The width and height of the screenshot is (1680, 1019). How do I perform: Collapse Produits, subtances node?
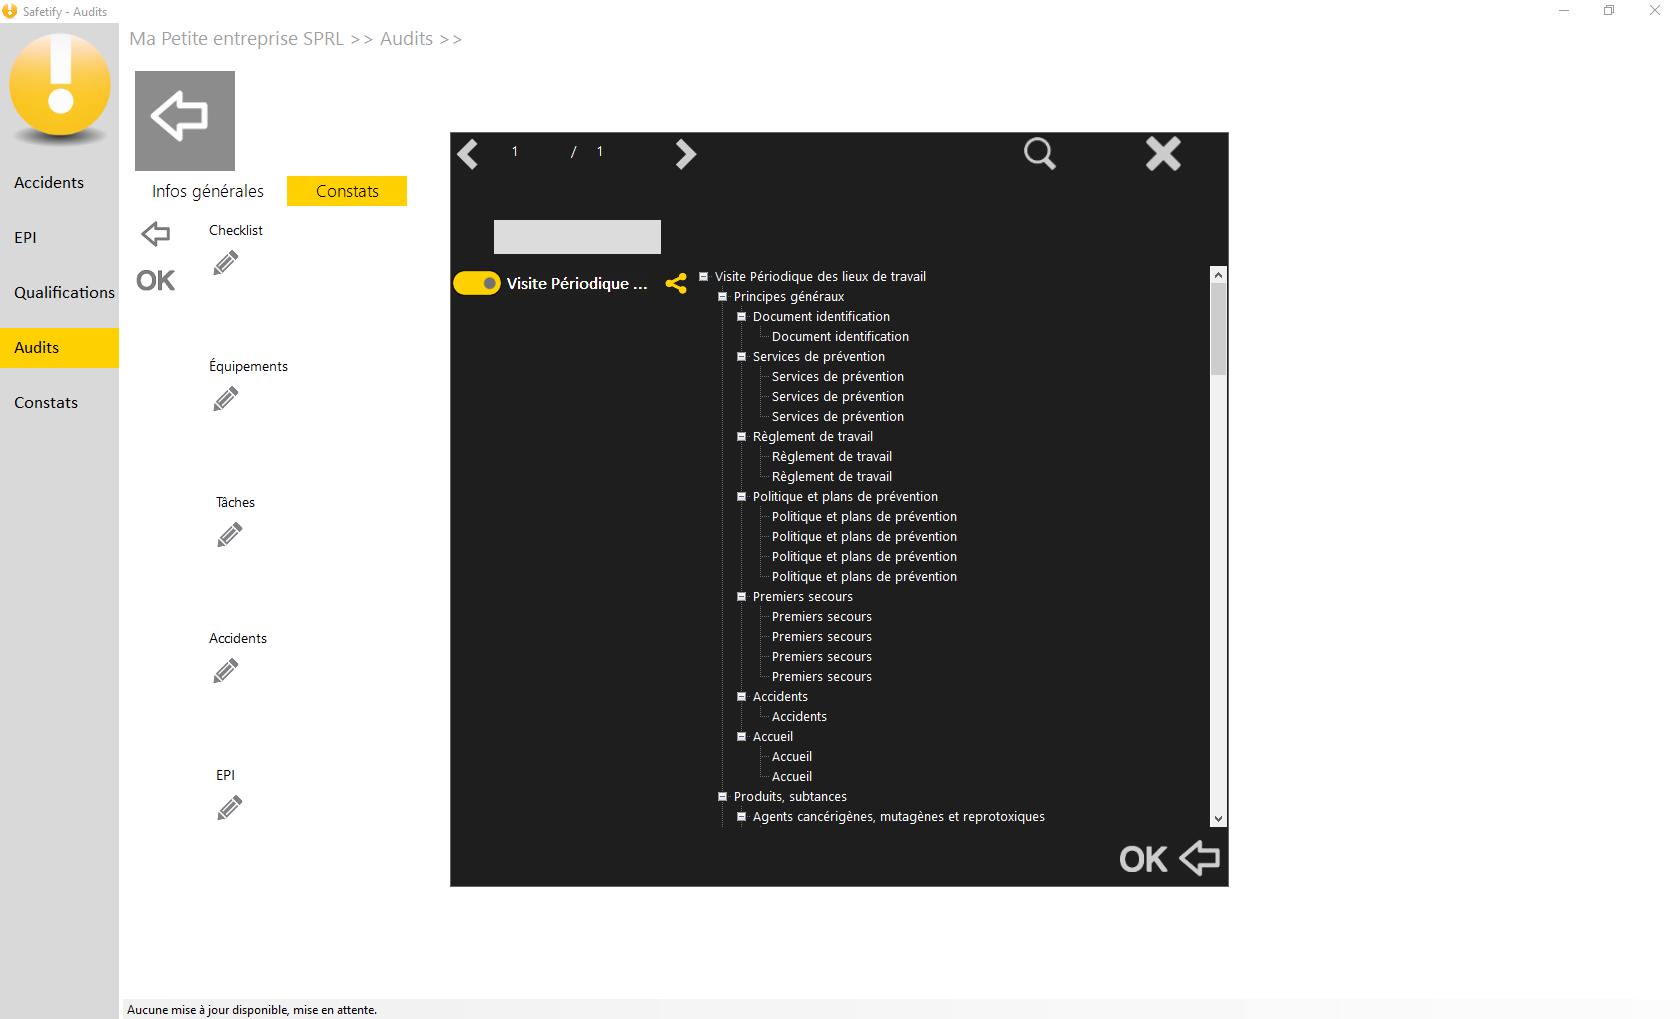point(722,797)
